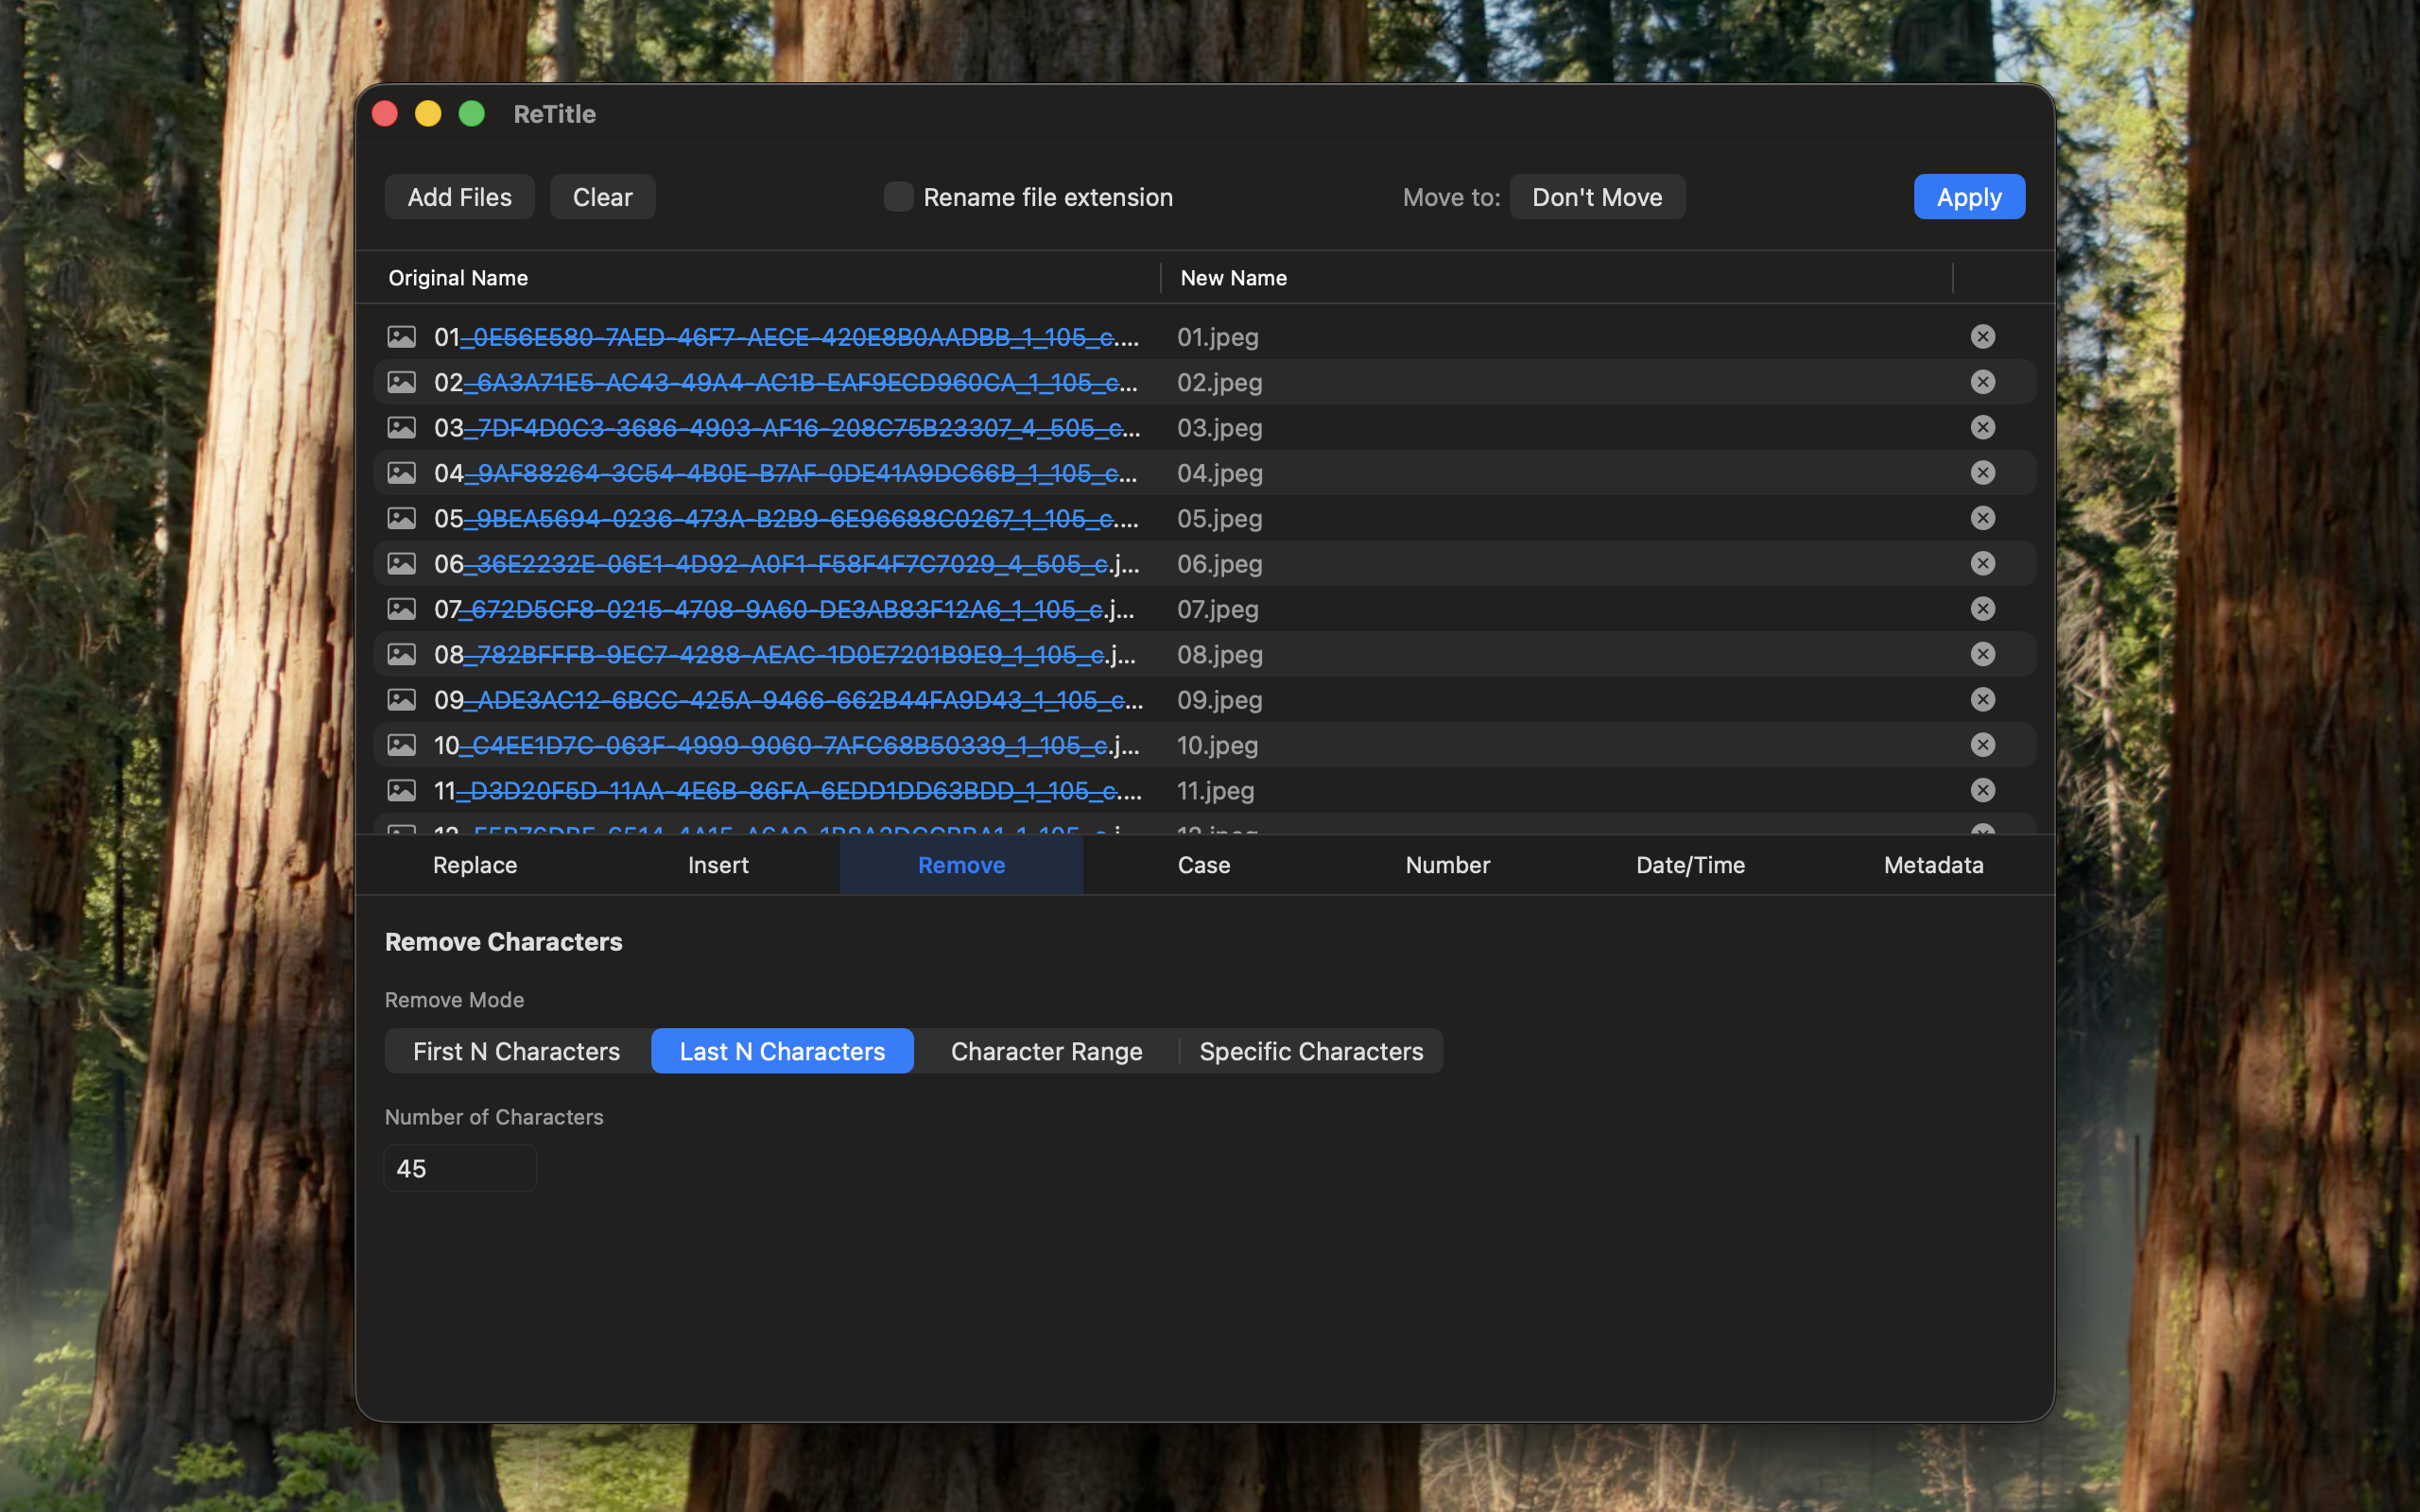Click the Number of Characters input field

(x=460, y=1167)
